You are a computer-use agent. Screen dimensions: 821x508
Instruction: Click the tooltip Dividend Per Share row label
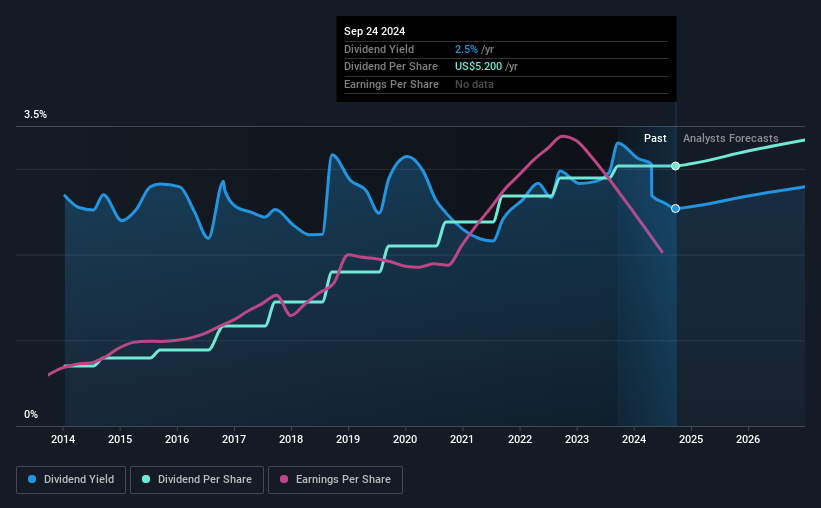coord(391,67)
